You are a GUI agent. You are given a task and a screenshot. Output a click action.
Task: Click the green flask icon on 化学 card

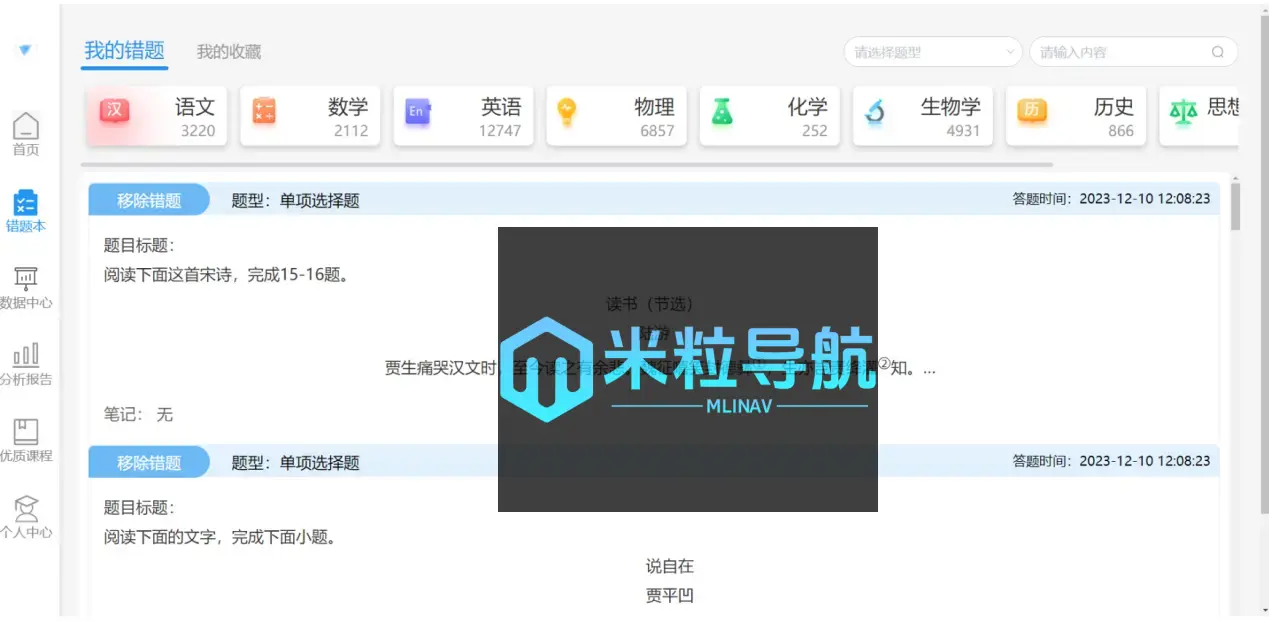tap(722, 111)
